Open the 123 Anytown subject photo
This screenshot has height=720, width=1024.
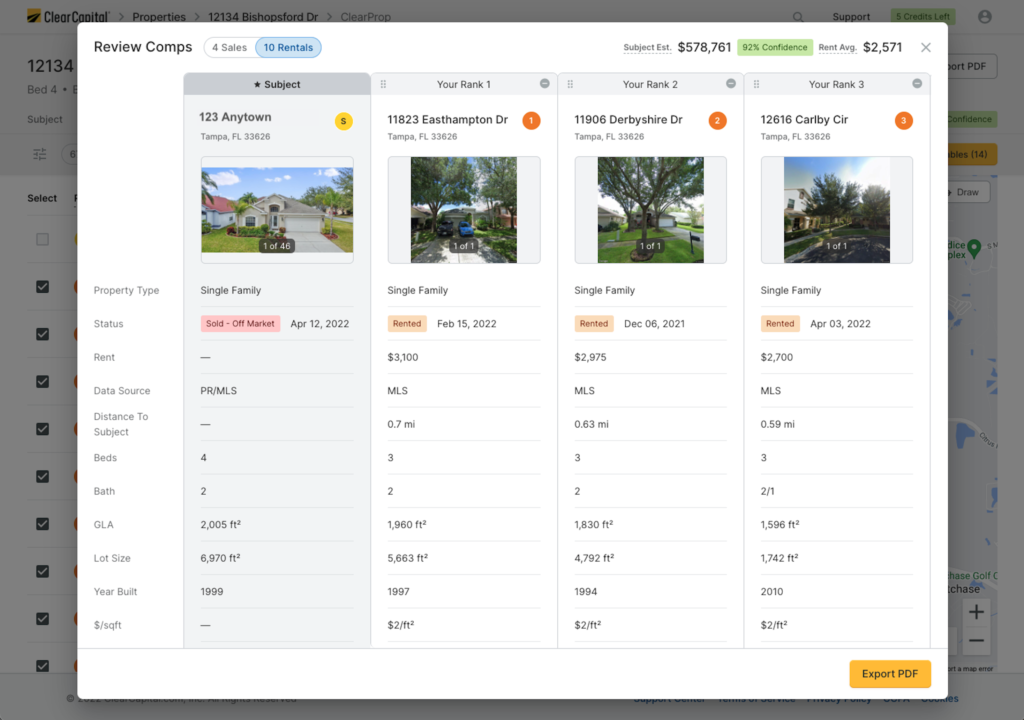point(277,210)
